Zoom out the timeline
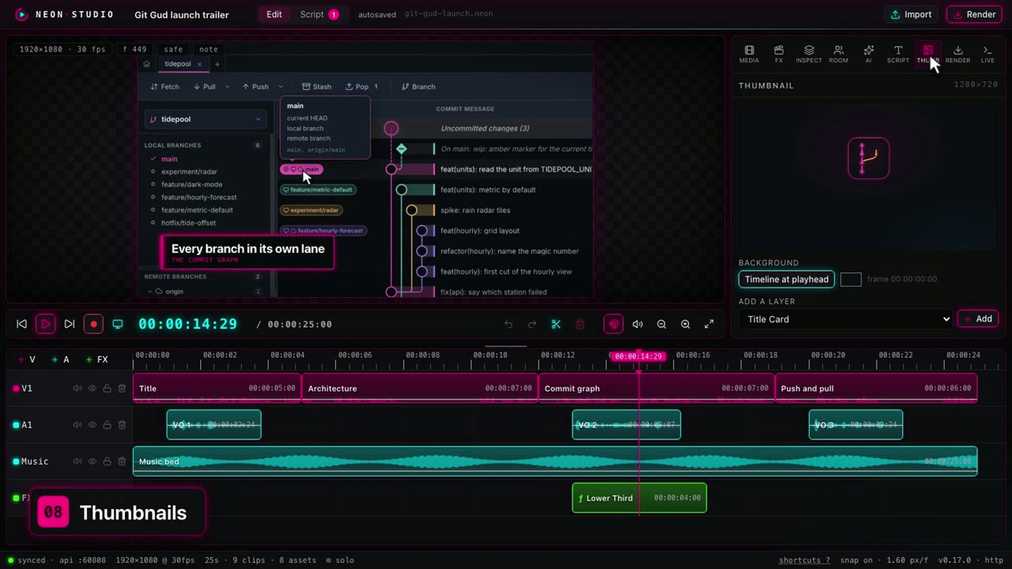The image size is (1012, 569). click(x=662, y=324)
